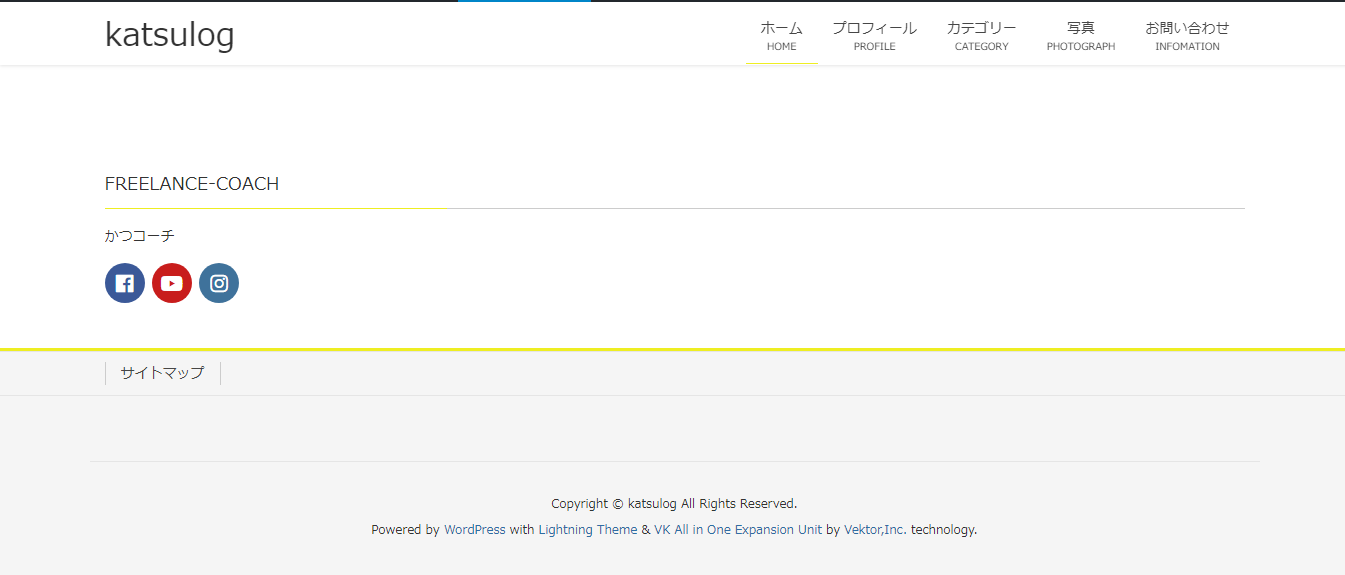1345x575 pixels.
Task: Follow the Lightning Theme link
Action: (588, 530)
